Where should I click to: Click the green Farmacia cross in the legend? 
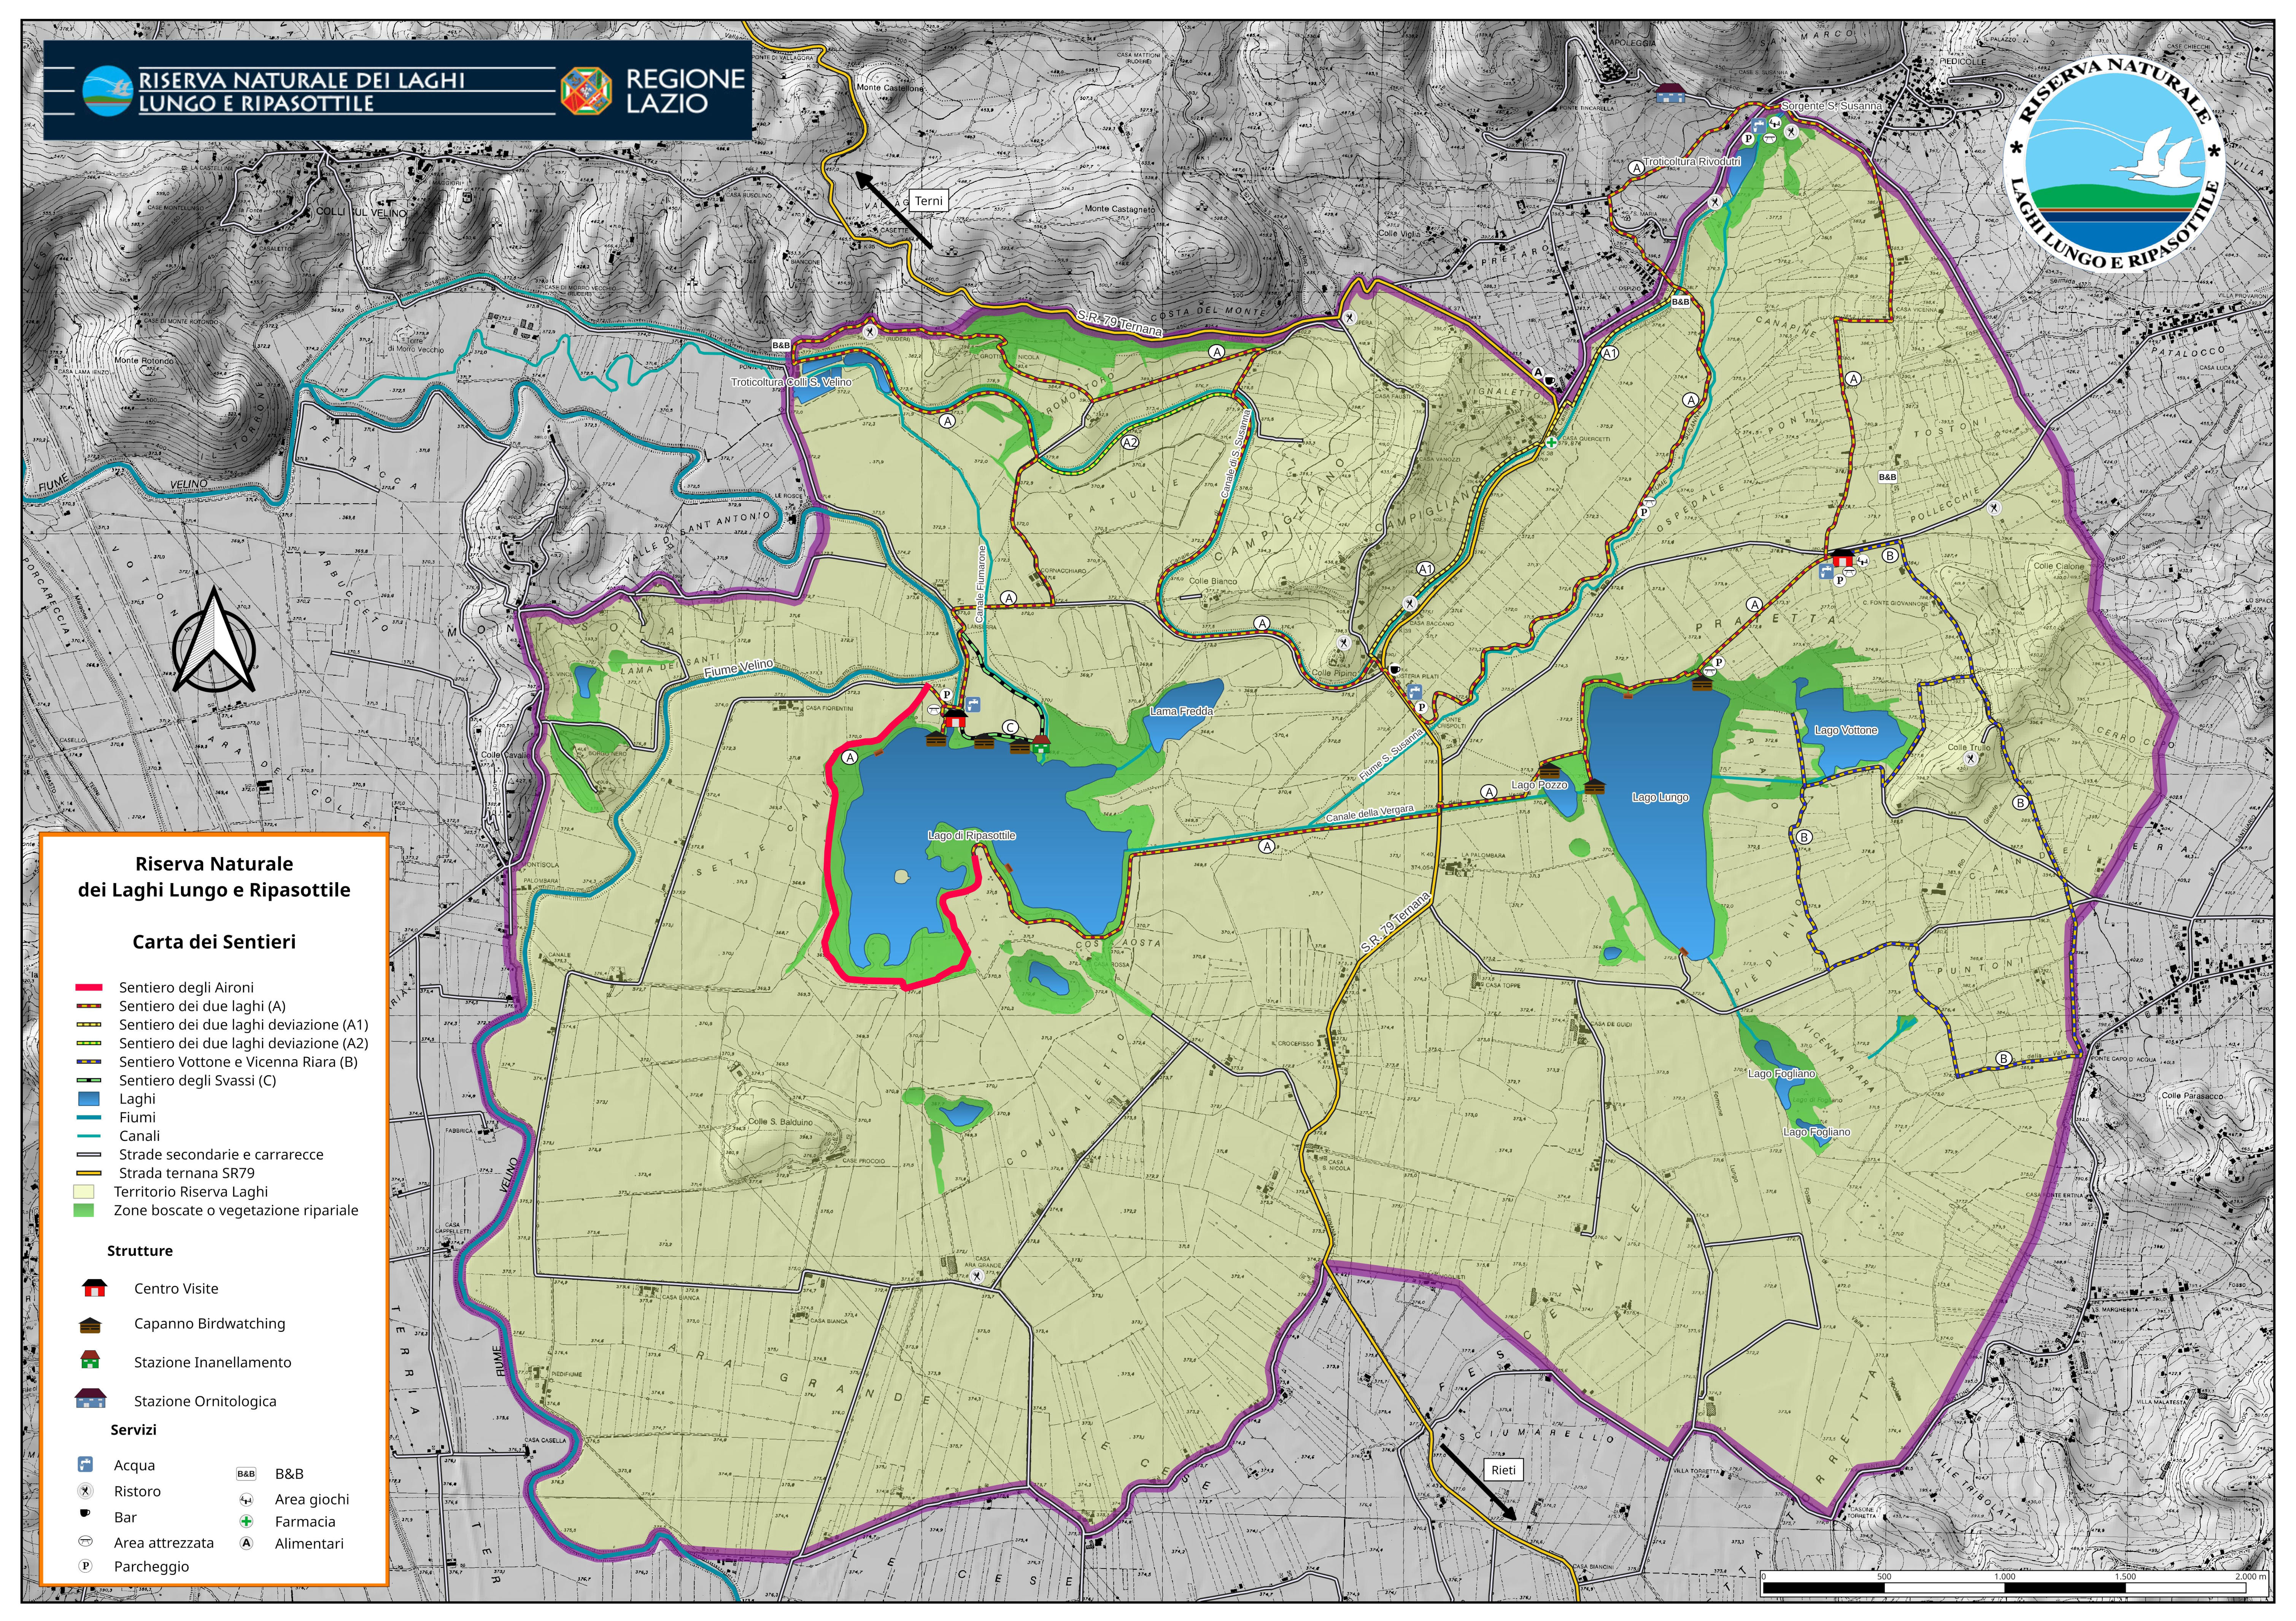pos(247,1521)
